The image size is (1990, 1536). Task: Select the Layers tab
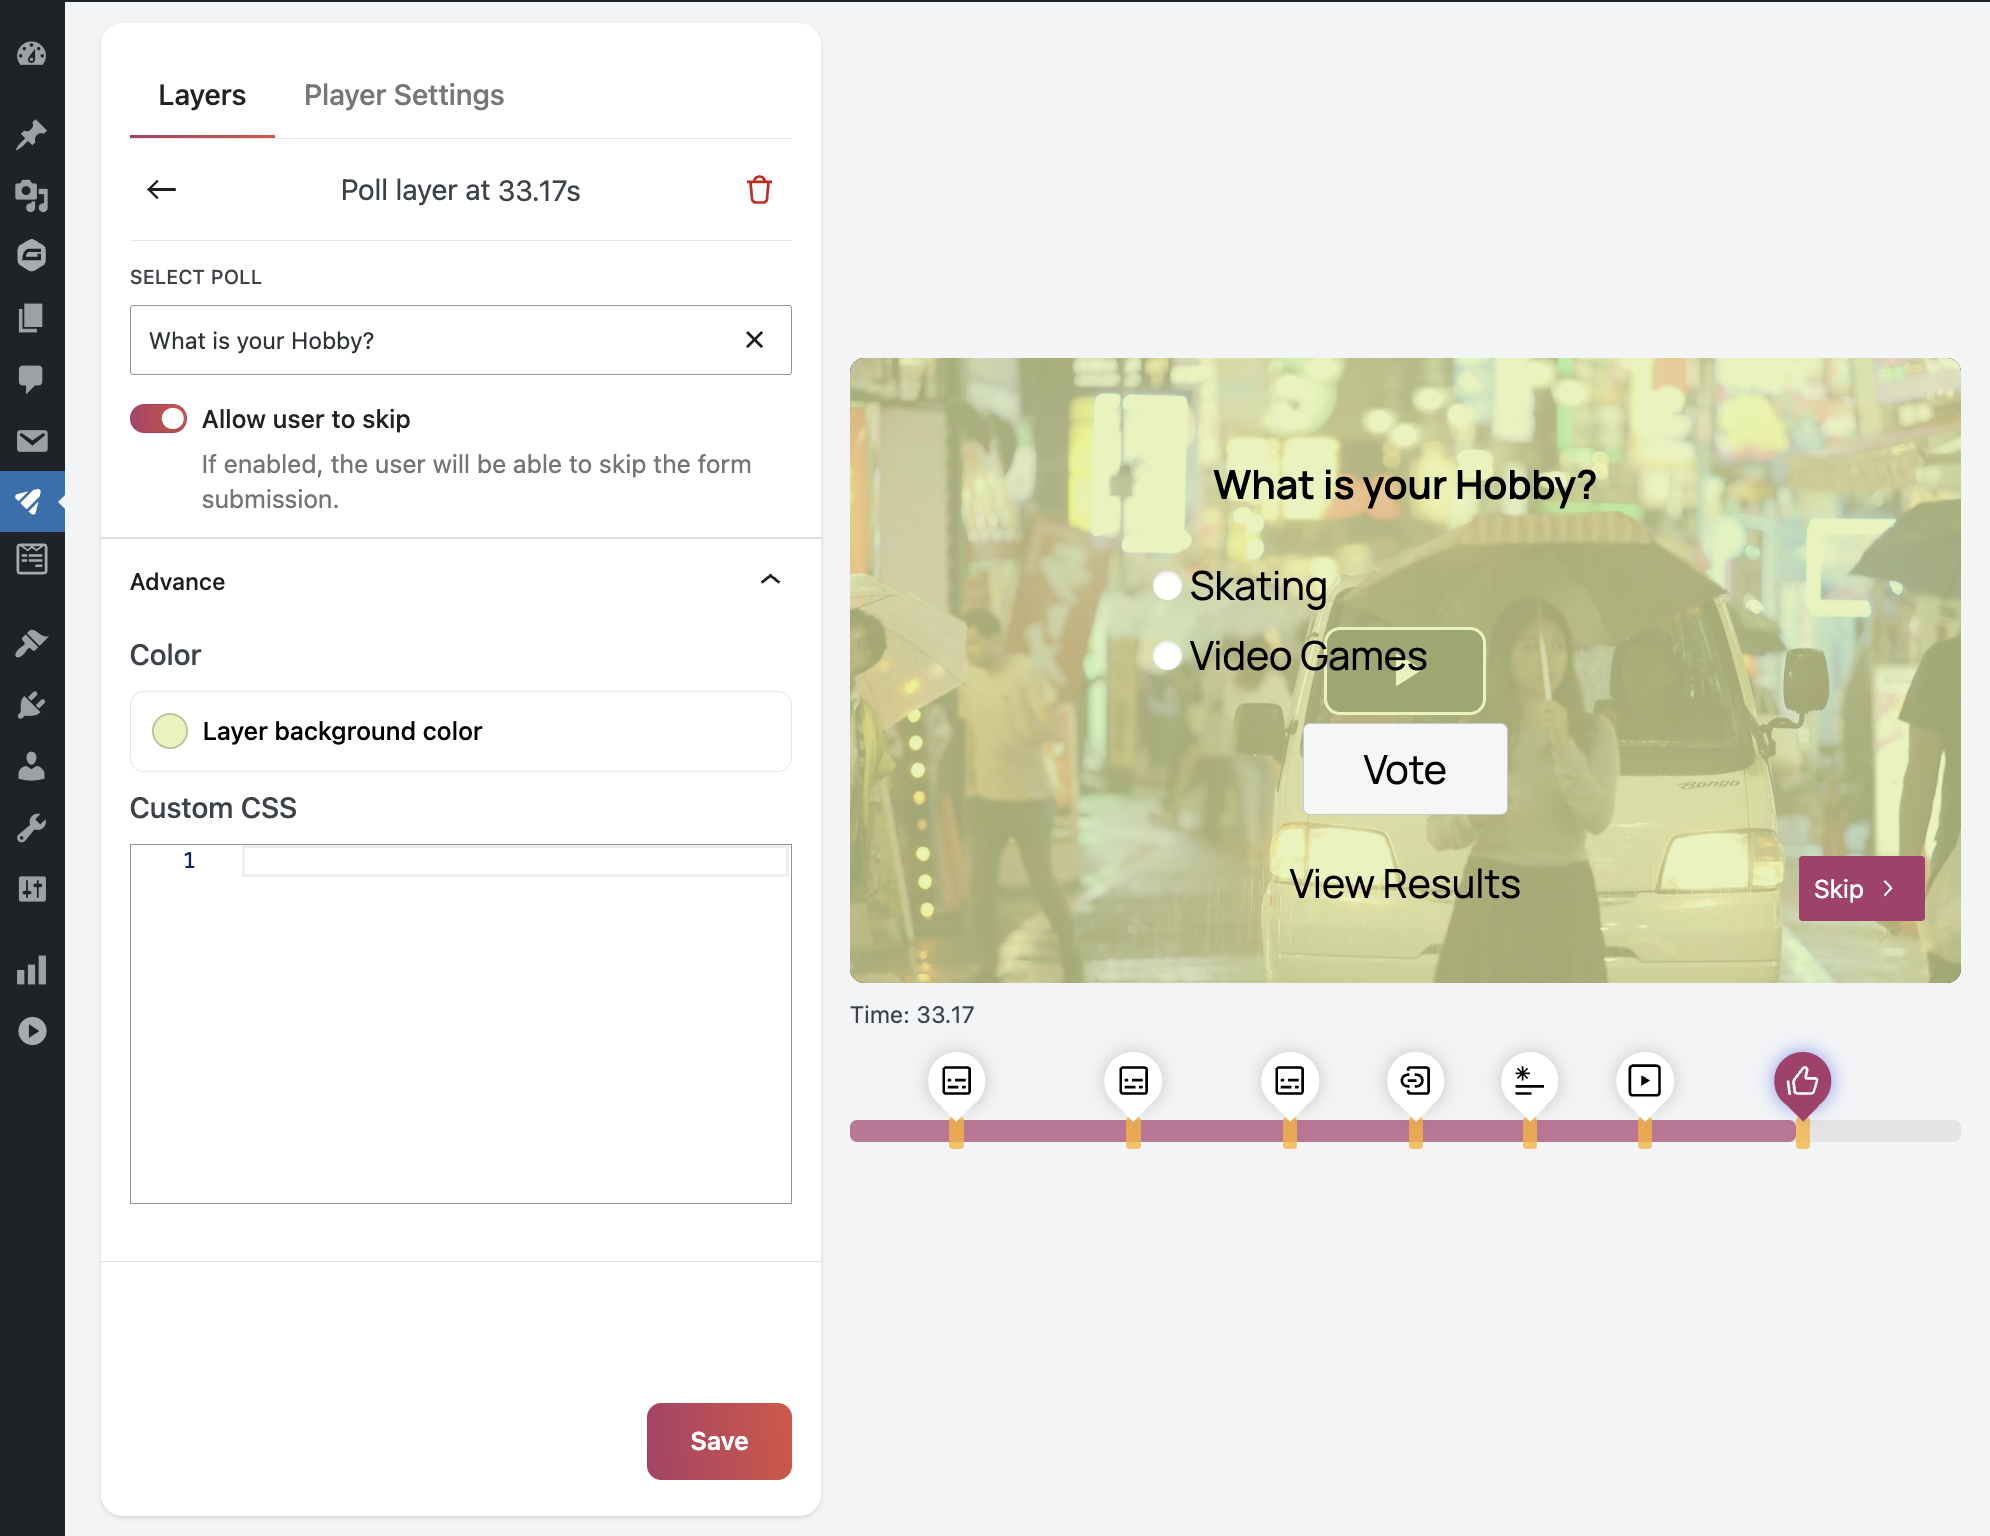[202, 95]
